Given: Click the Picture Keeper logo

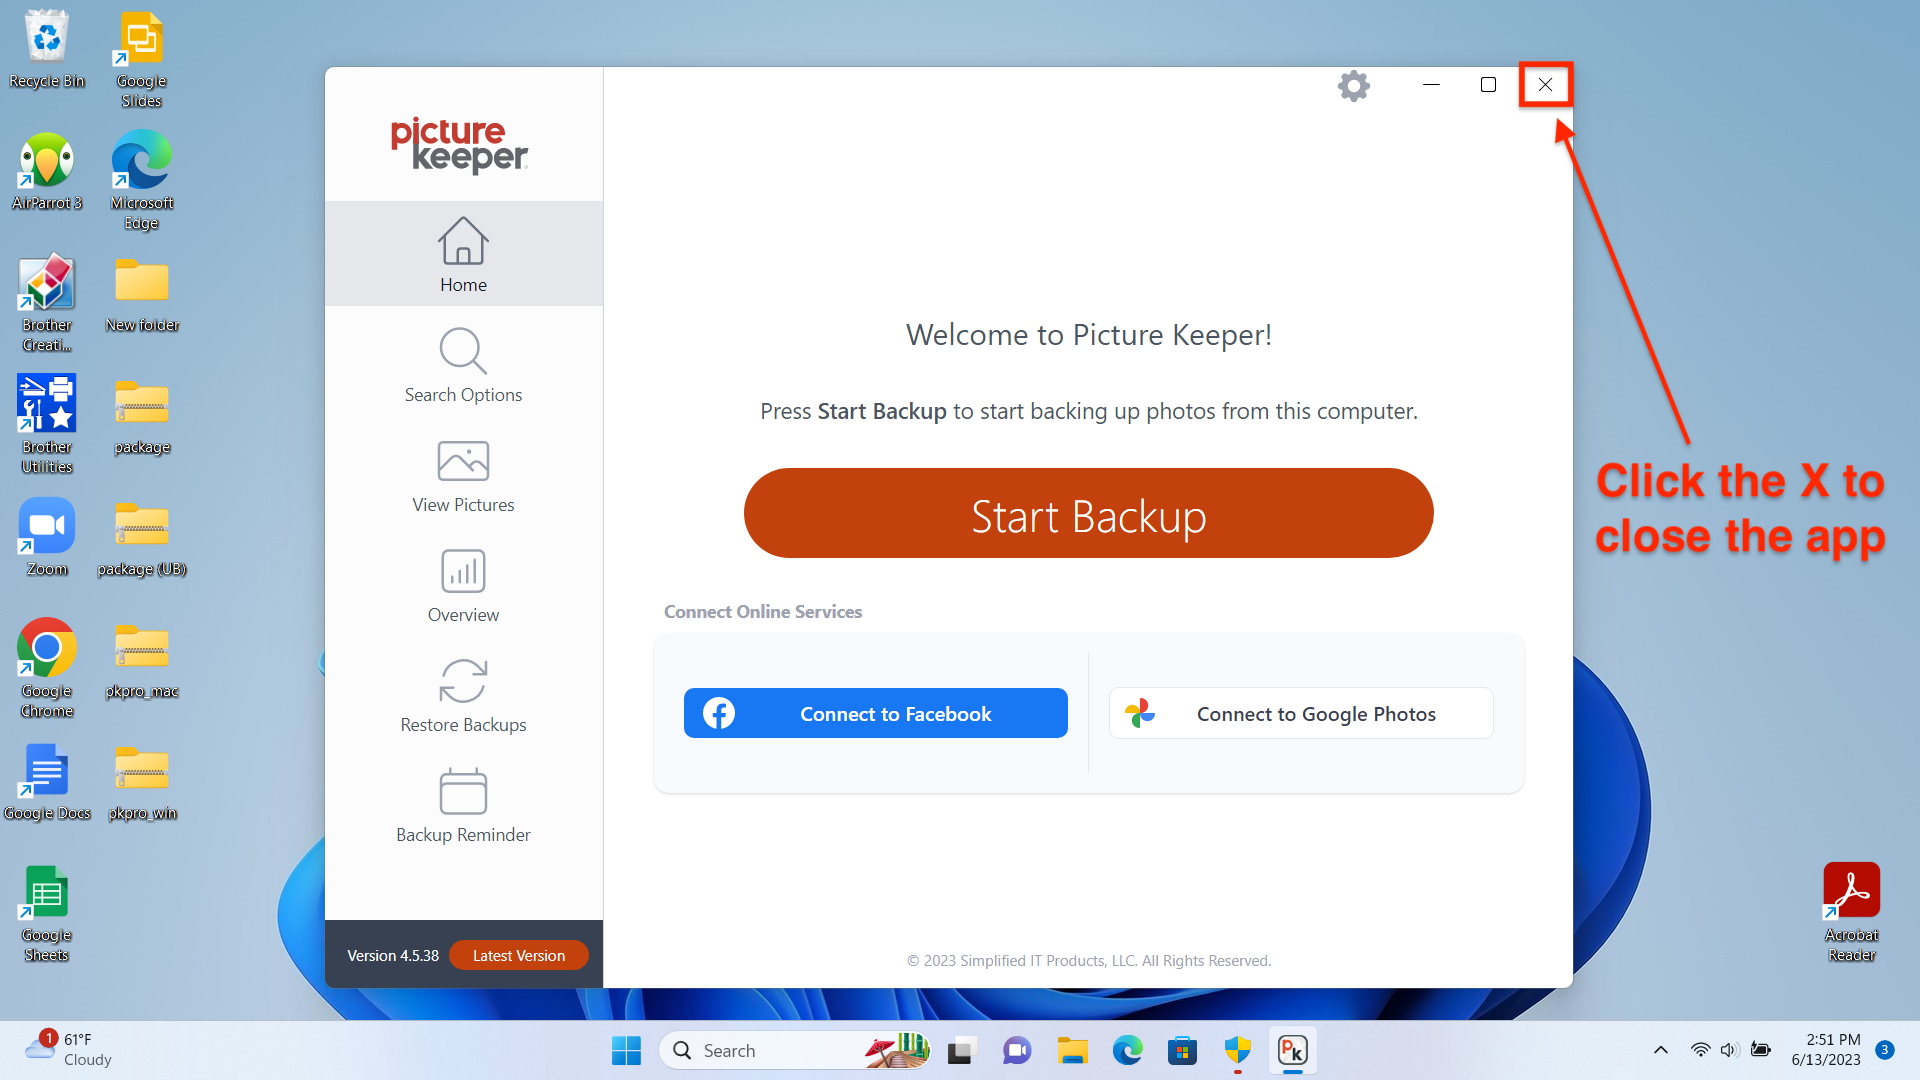Looking at the screenshot, I should (x=459, y=144).
